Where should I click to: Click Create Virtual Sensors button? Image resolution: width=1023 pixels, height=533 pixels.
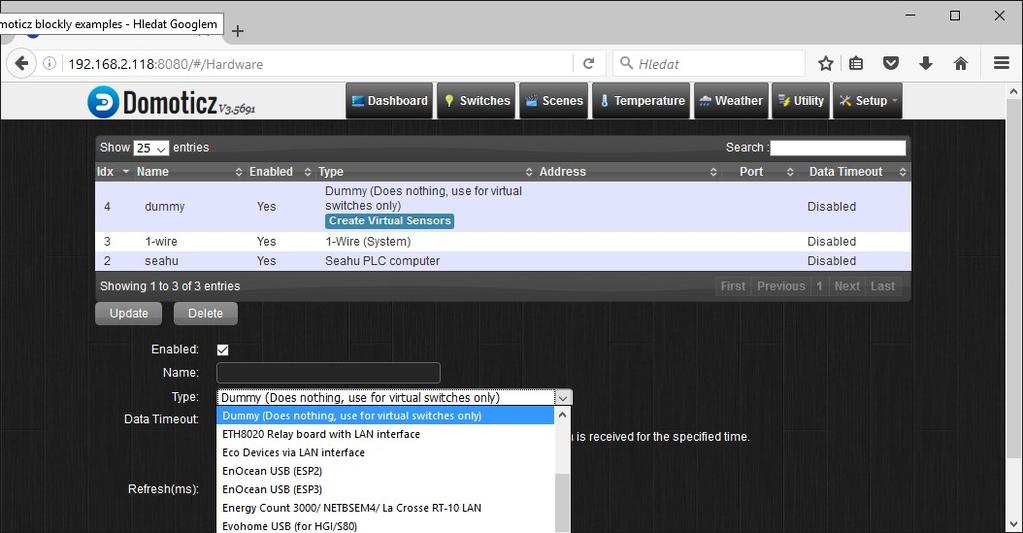[389, 221]
